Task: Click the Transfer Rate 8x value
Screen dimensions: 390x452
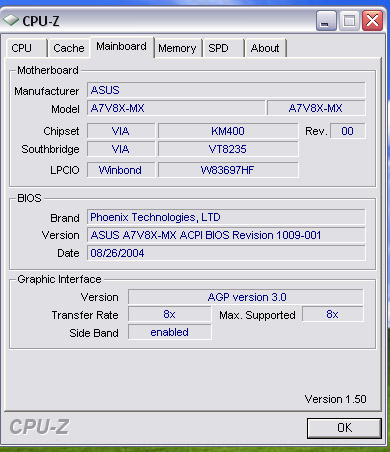Action: (x=169, y=314)
